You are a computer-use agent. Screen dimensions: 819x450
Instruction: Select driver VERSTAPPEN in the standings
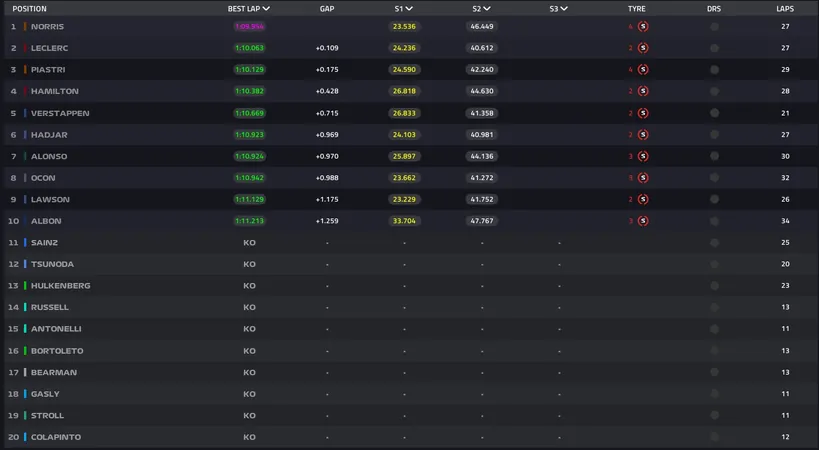click(60, 113)
